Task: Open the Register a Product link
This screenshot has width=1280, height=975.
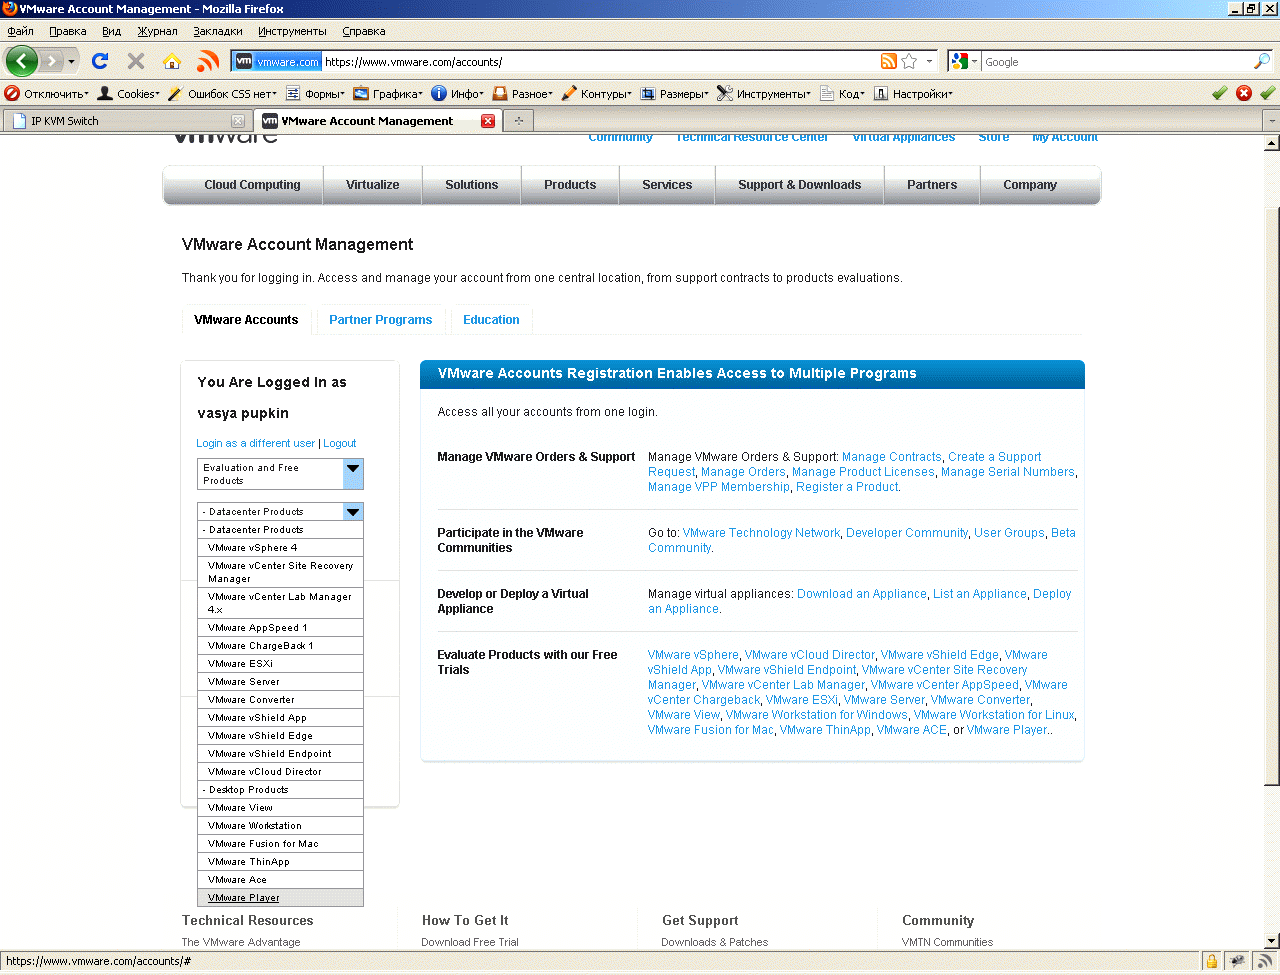Action: pyautogui.click(x=847, y=487)
